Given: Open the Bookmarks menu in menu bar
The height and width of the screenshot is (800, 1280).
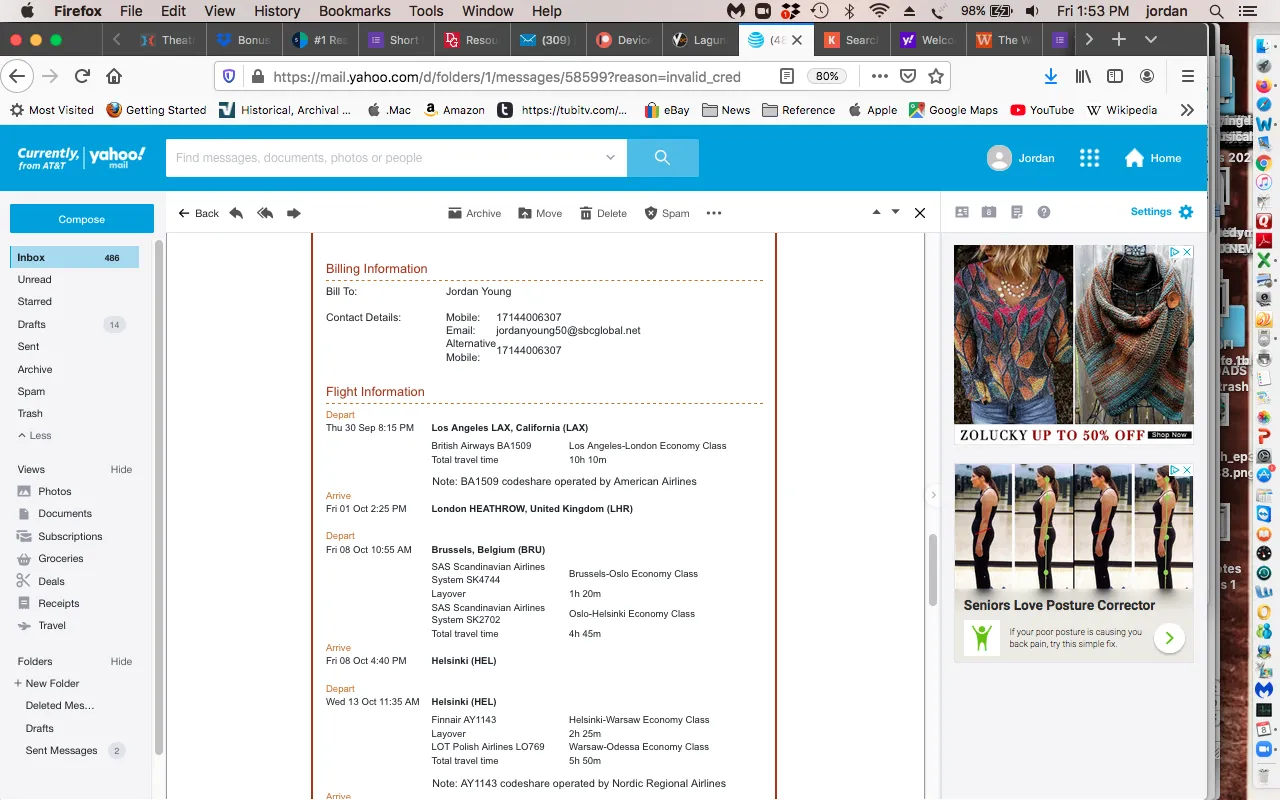Looking at the screenshot, I should point(354,11).
